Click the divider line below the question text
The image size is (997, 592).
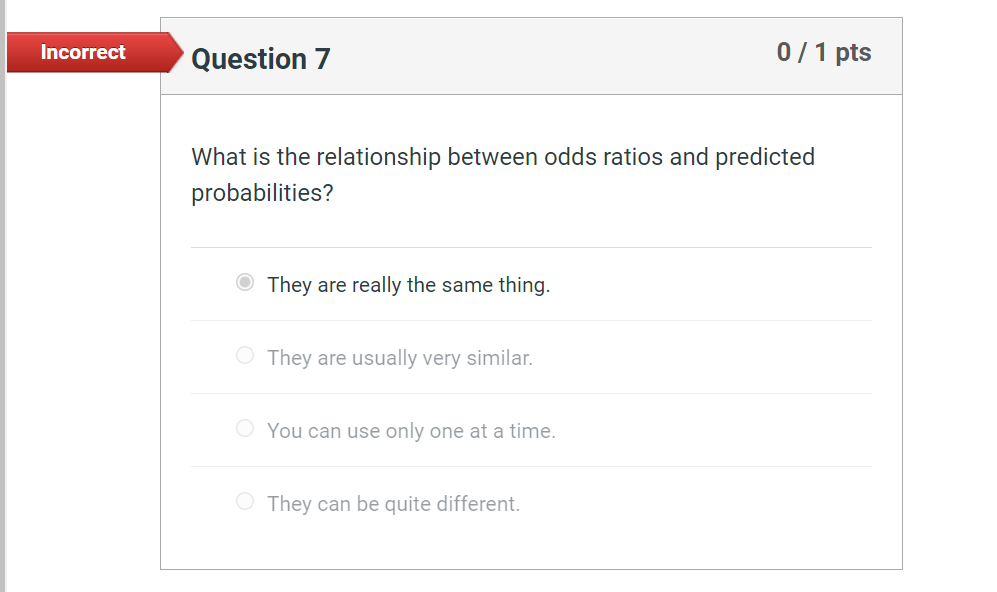coord(530,243)
